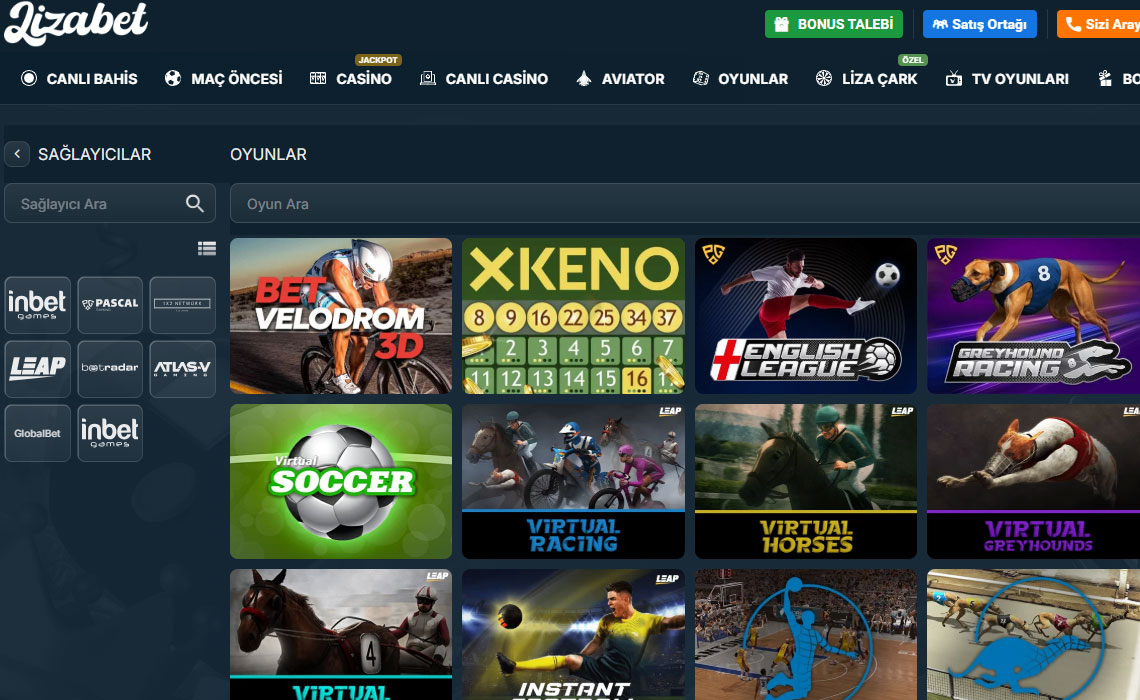Click the provider search magnifier icon
This screenshot has height=700, width=1140.
194,204
